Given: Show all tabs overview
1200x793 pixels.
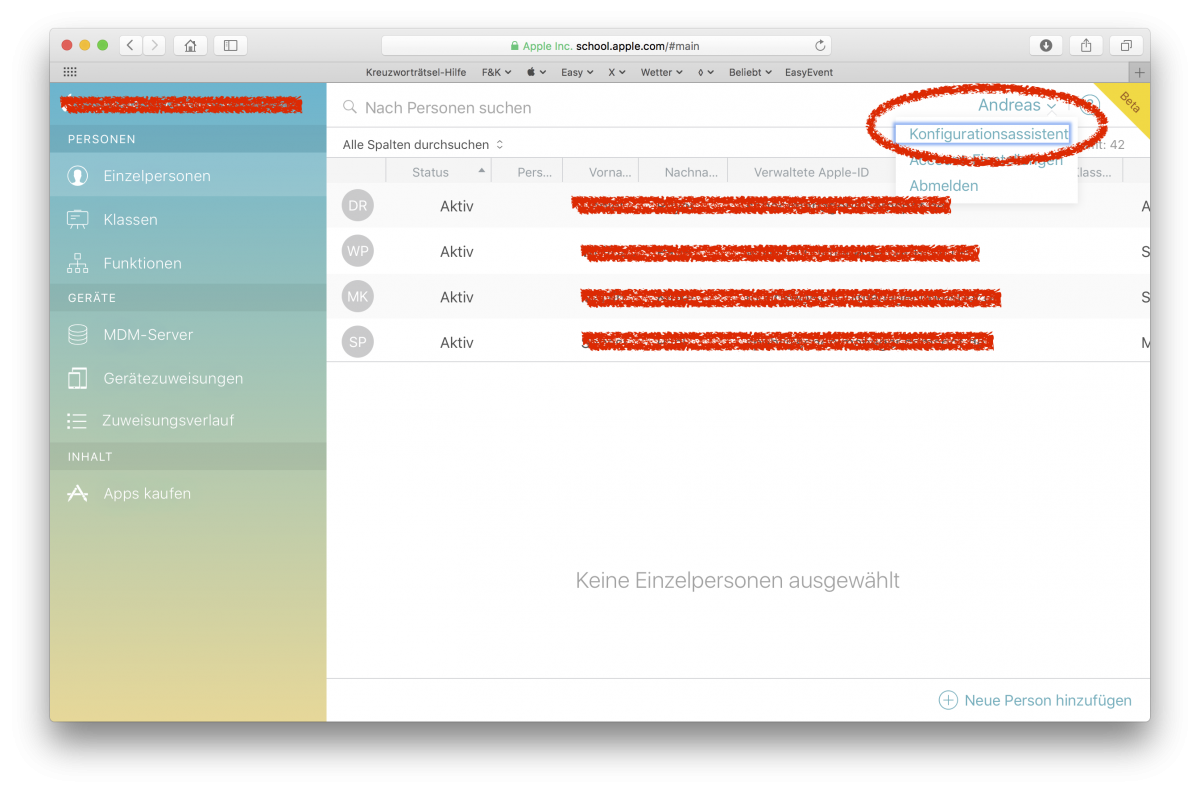Looking at the screenshot, I should [x=1126, y=45].
